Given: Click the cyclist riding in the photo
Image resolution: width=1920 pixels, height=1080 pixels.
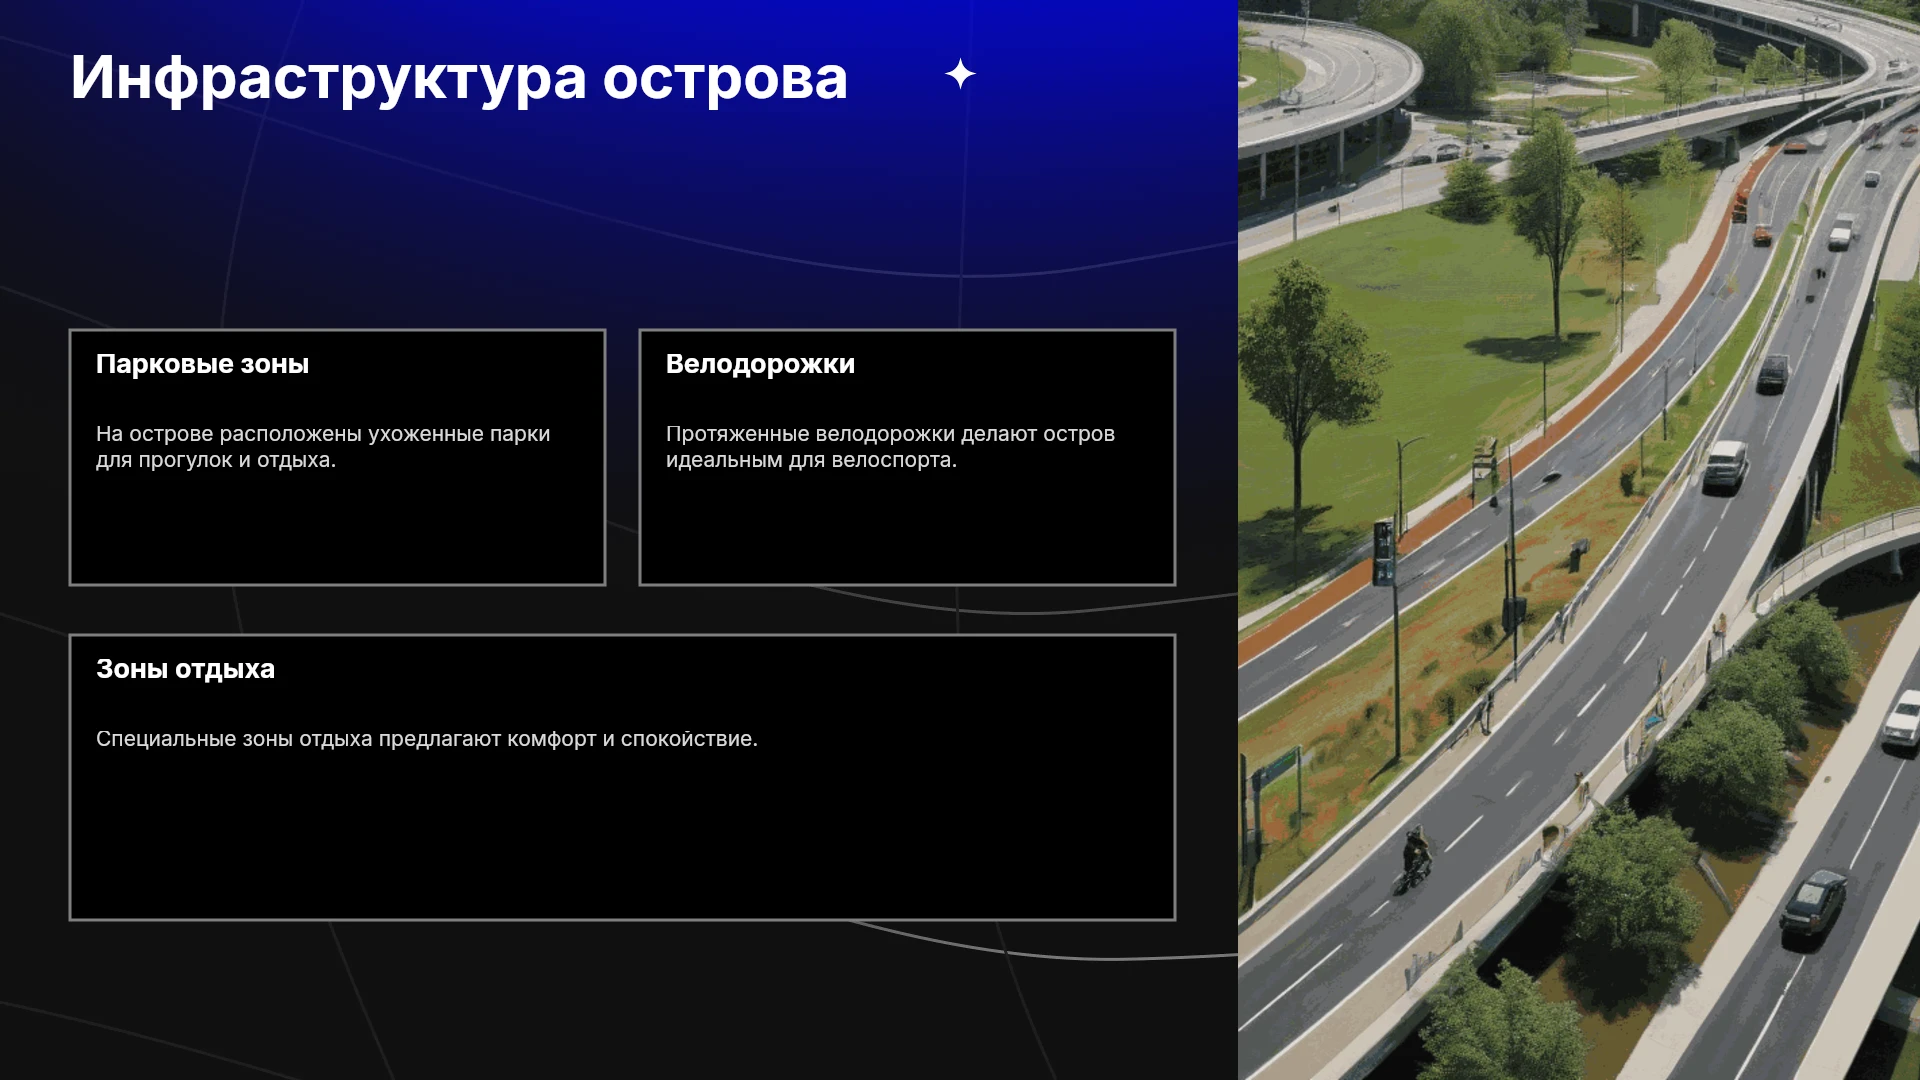Looking at the screenshot, I should click(1415, 860).
